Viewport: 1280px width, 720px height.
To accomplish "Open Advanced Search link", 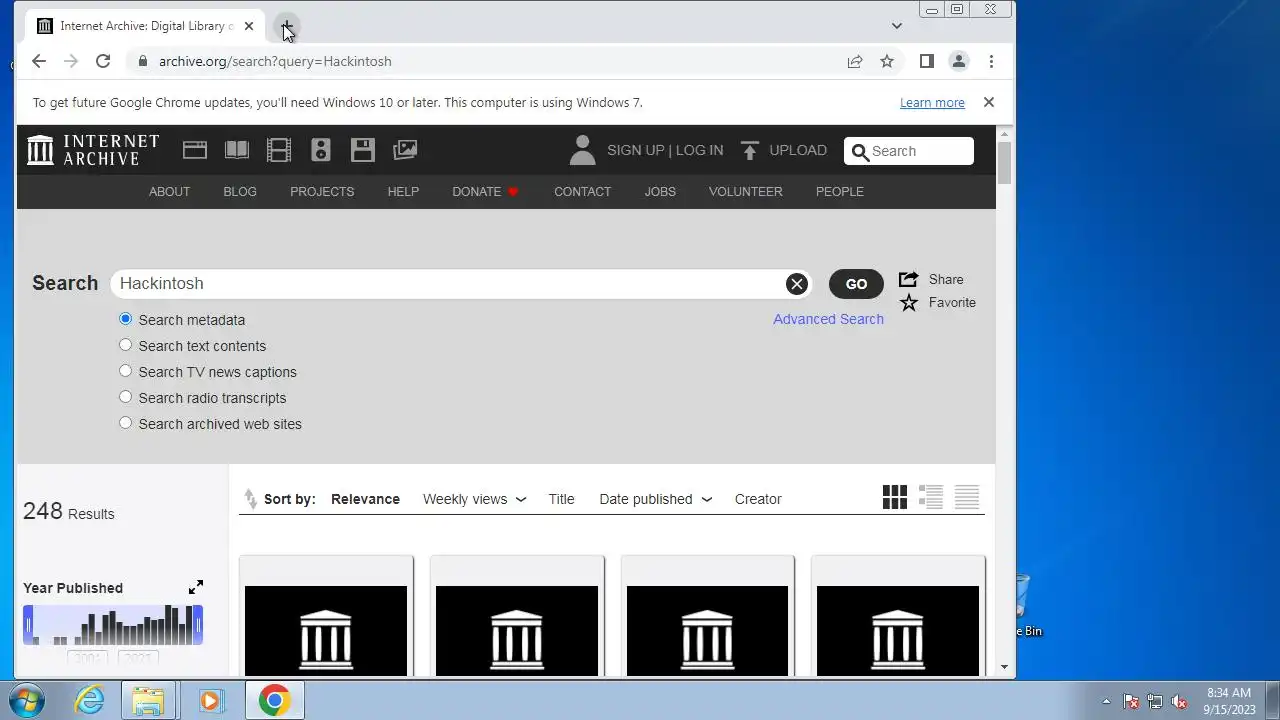I will click(828, 319).
